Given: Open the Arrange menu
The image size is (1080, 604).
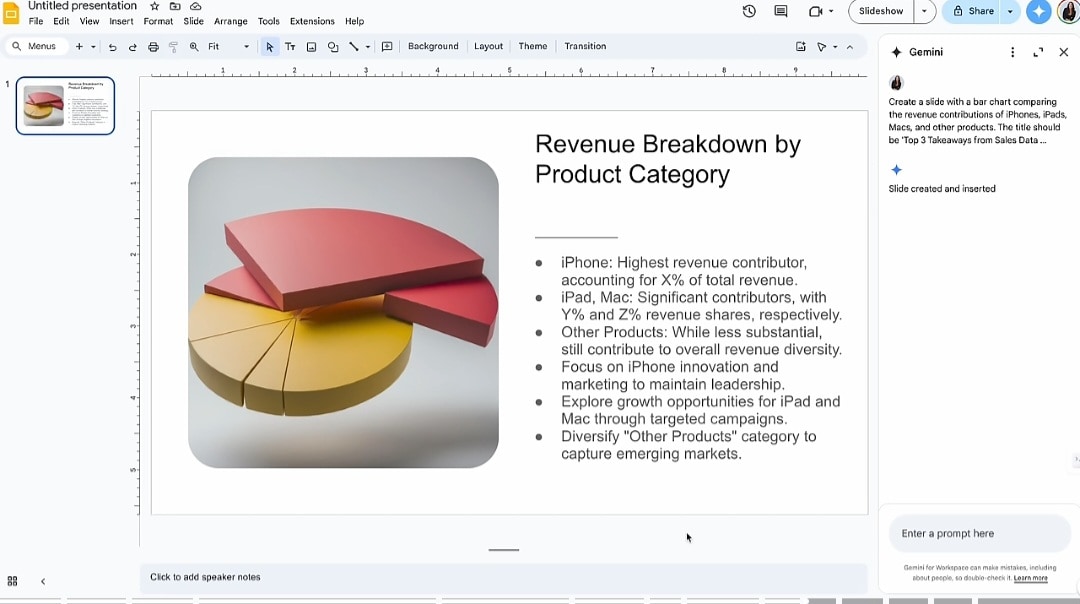Looking at the screenshot, I should [x=231, y=21].
